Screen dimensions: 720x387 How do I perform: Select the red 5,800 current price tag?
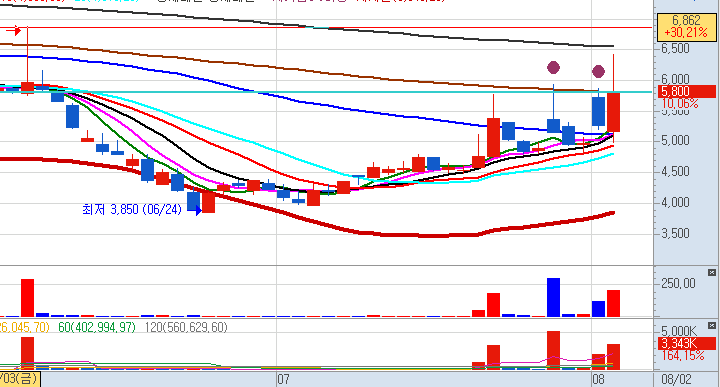pos(687,91)
